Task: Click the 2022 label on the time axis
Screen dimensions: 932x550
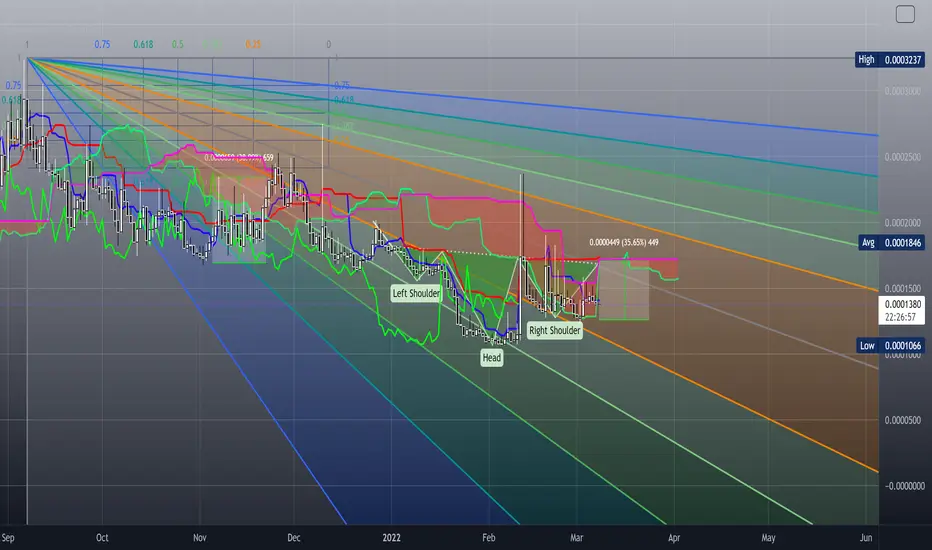Action: (391, 538)
